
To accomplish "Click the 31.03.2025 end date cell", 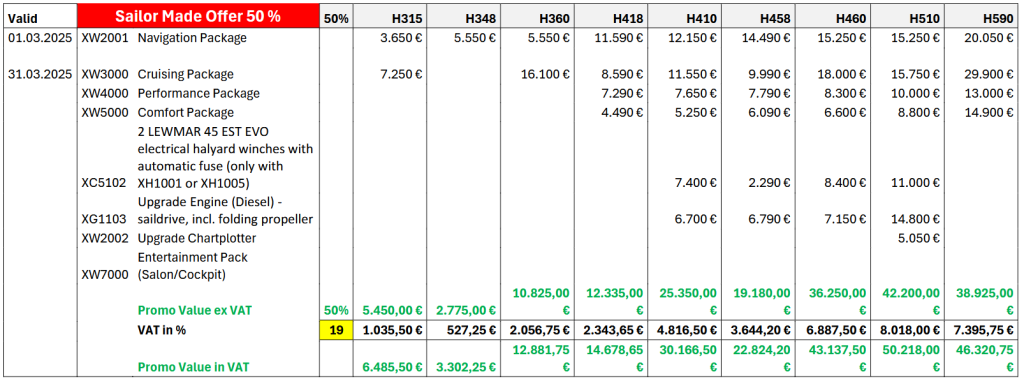I will (x=40, y=74).
